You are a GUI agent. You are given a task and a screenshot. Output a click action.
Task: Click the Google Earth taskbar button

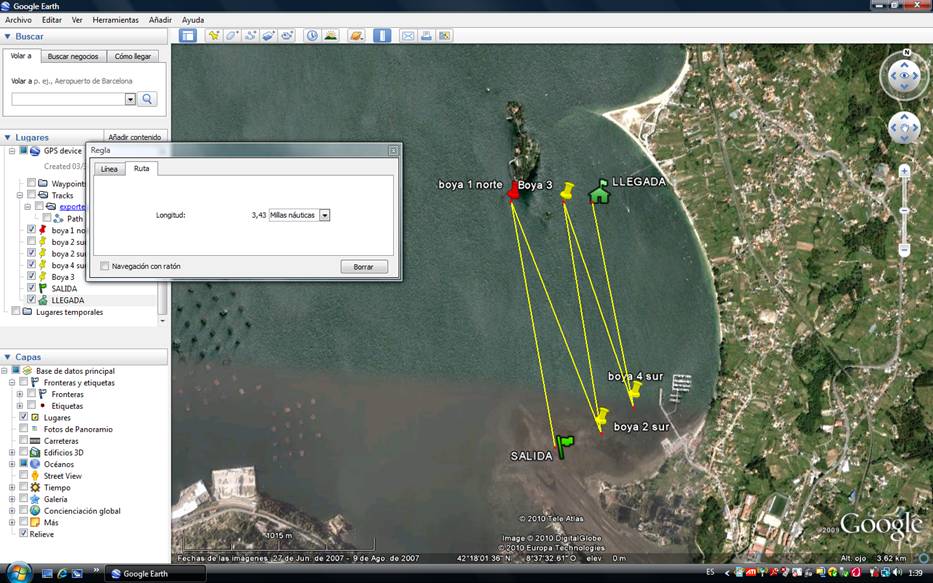[156, 573]
